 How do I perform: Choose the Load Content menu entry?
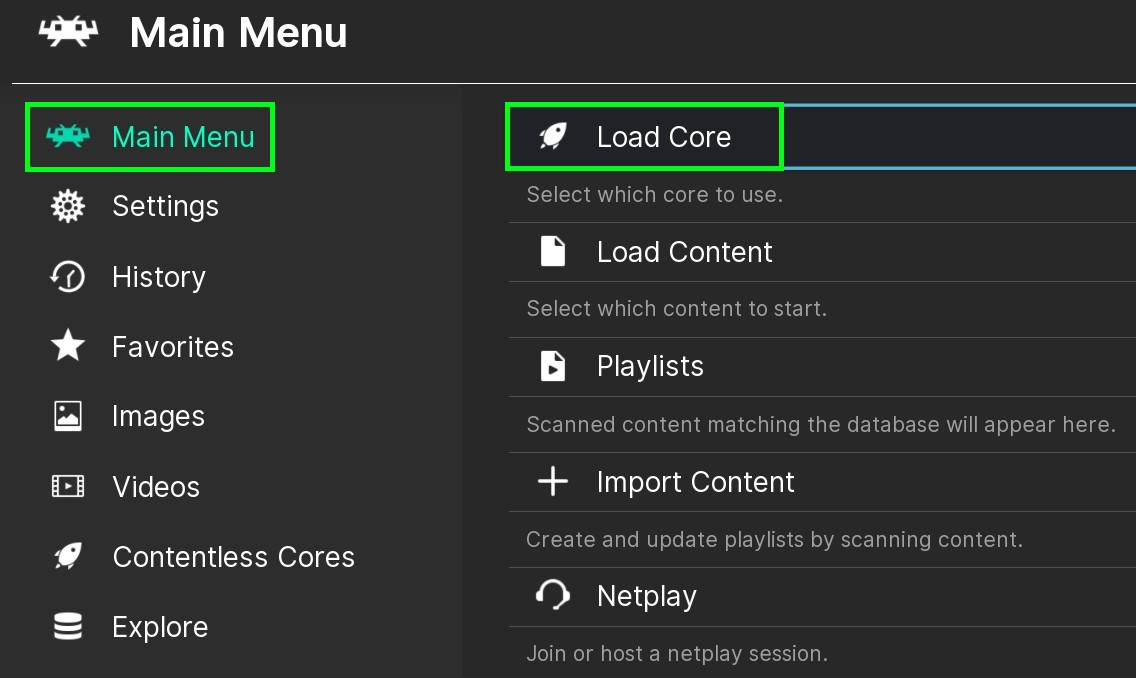pyautogui.click(x=684, y=252)
